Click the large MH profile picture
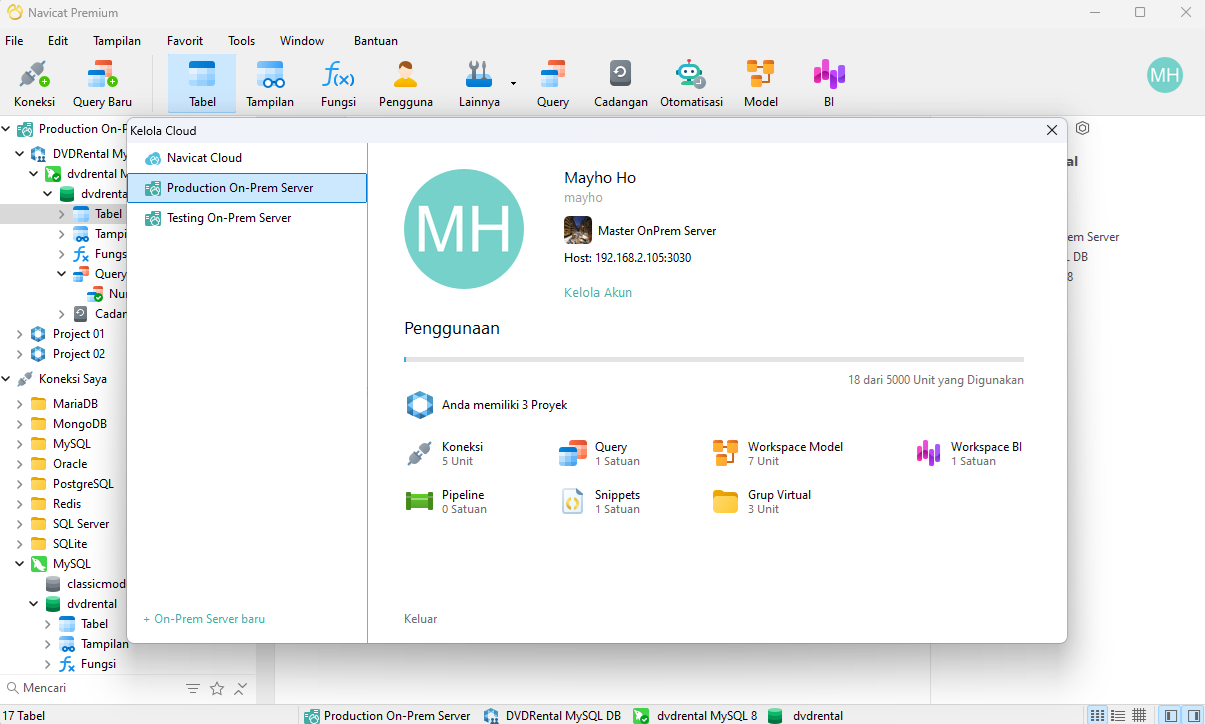Screen dimensions: 1205x724 coord(464,229)
